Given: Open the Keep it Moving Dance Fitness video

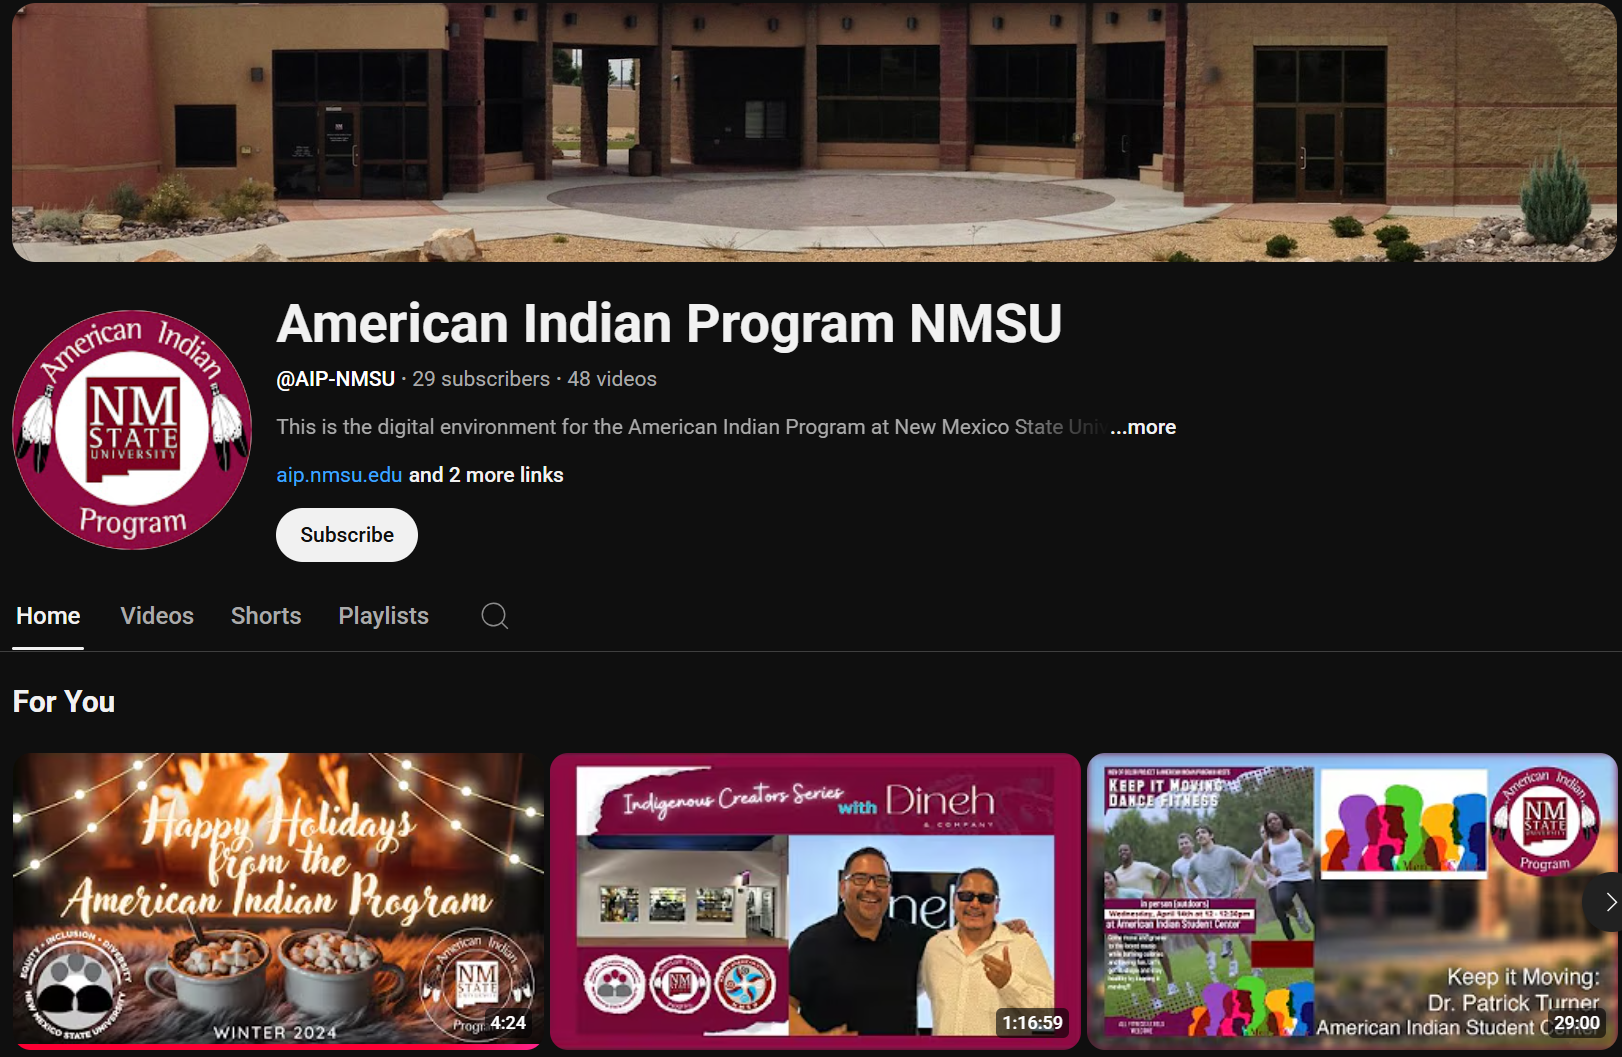Looking at the screenshot, I should click(1350, 900).
